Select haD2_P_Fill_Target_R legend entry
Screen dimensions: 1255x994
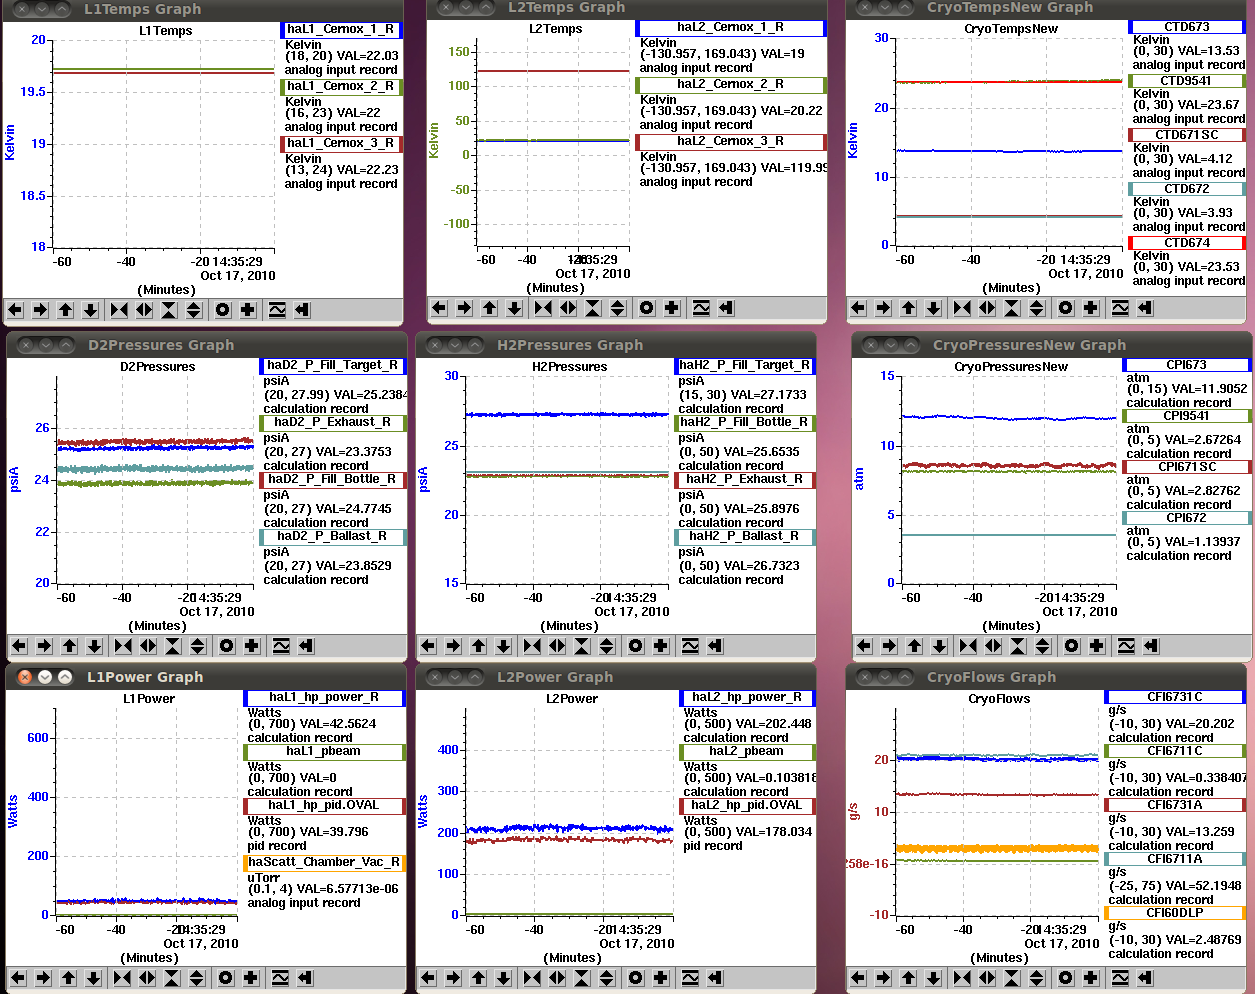(x=333, y=366)
